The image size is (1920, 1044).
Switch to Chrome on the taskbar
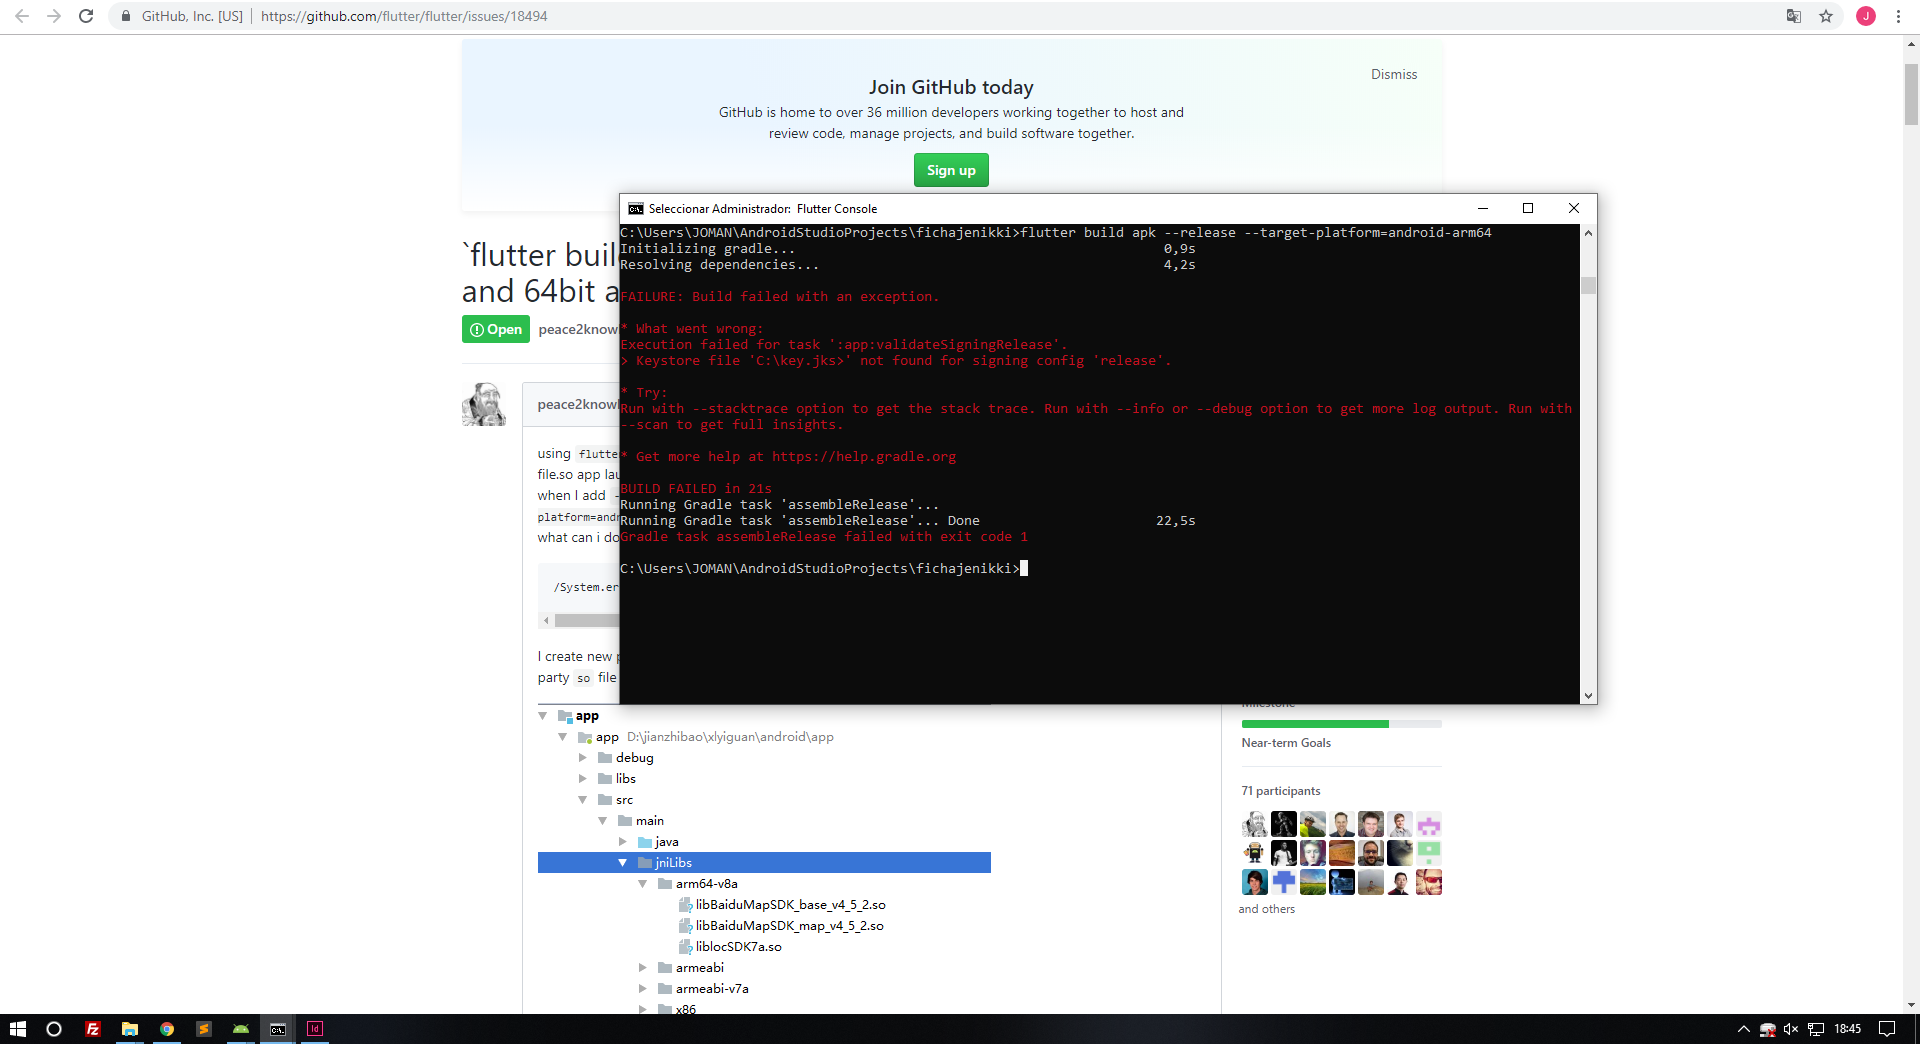pos(167,1029)
